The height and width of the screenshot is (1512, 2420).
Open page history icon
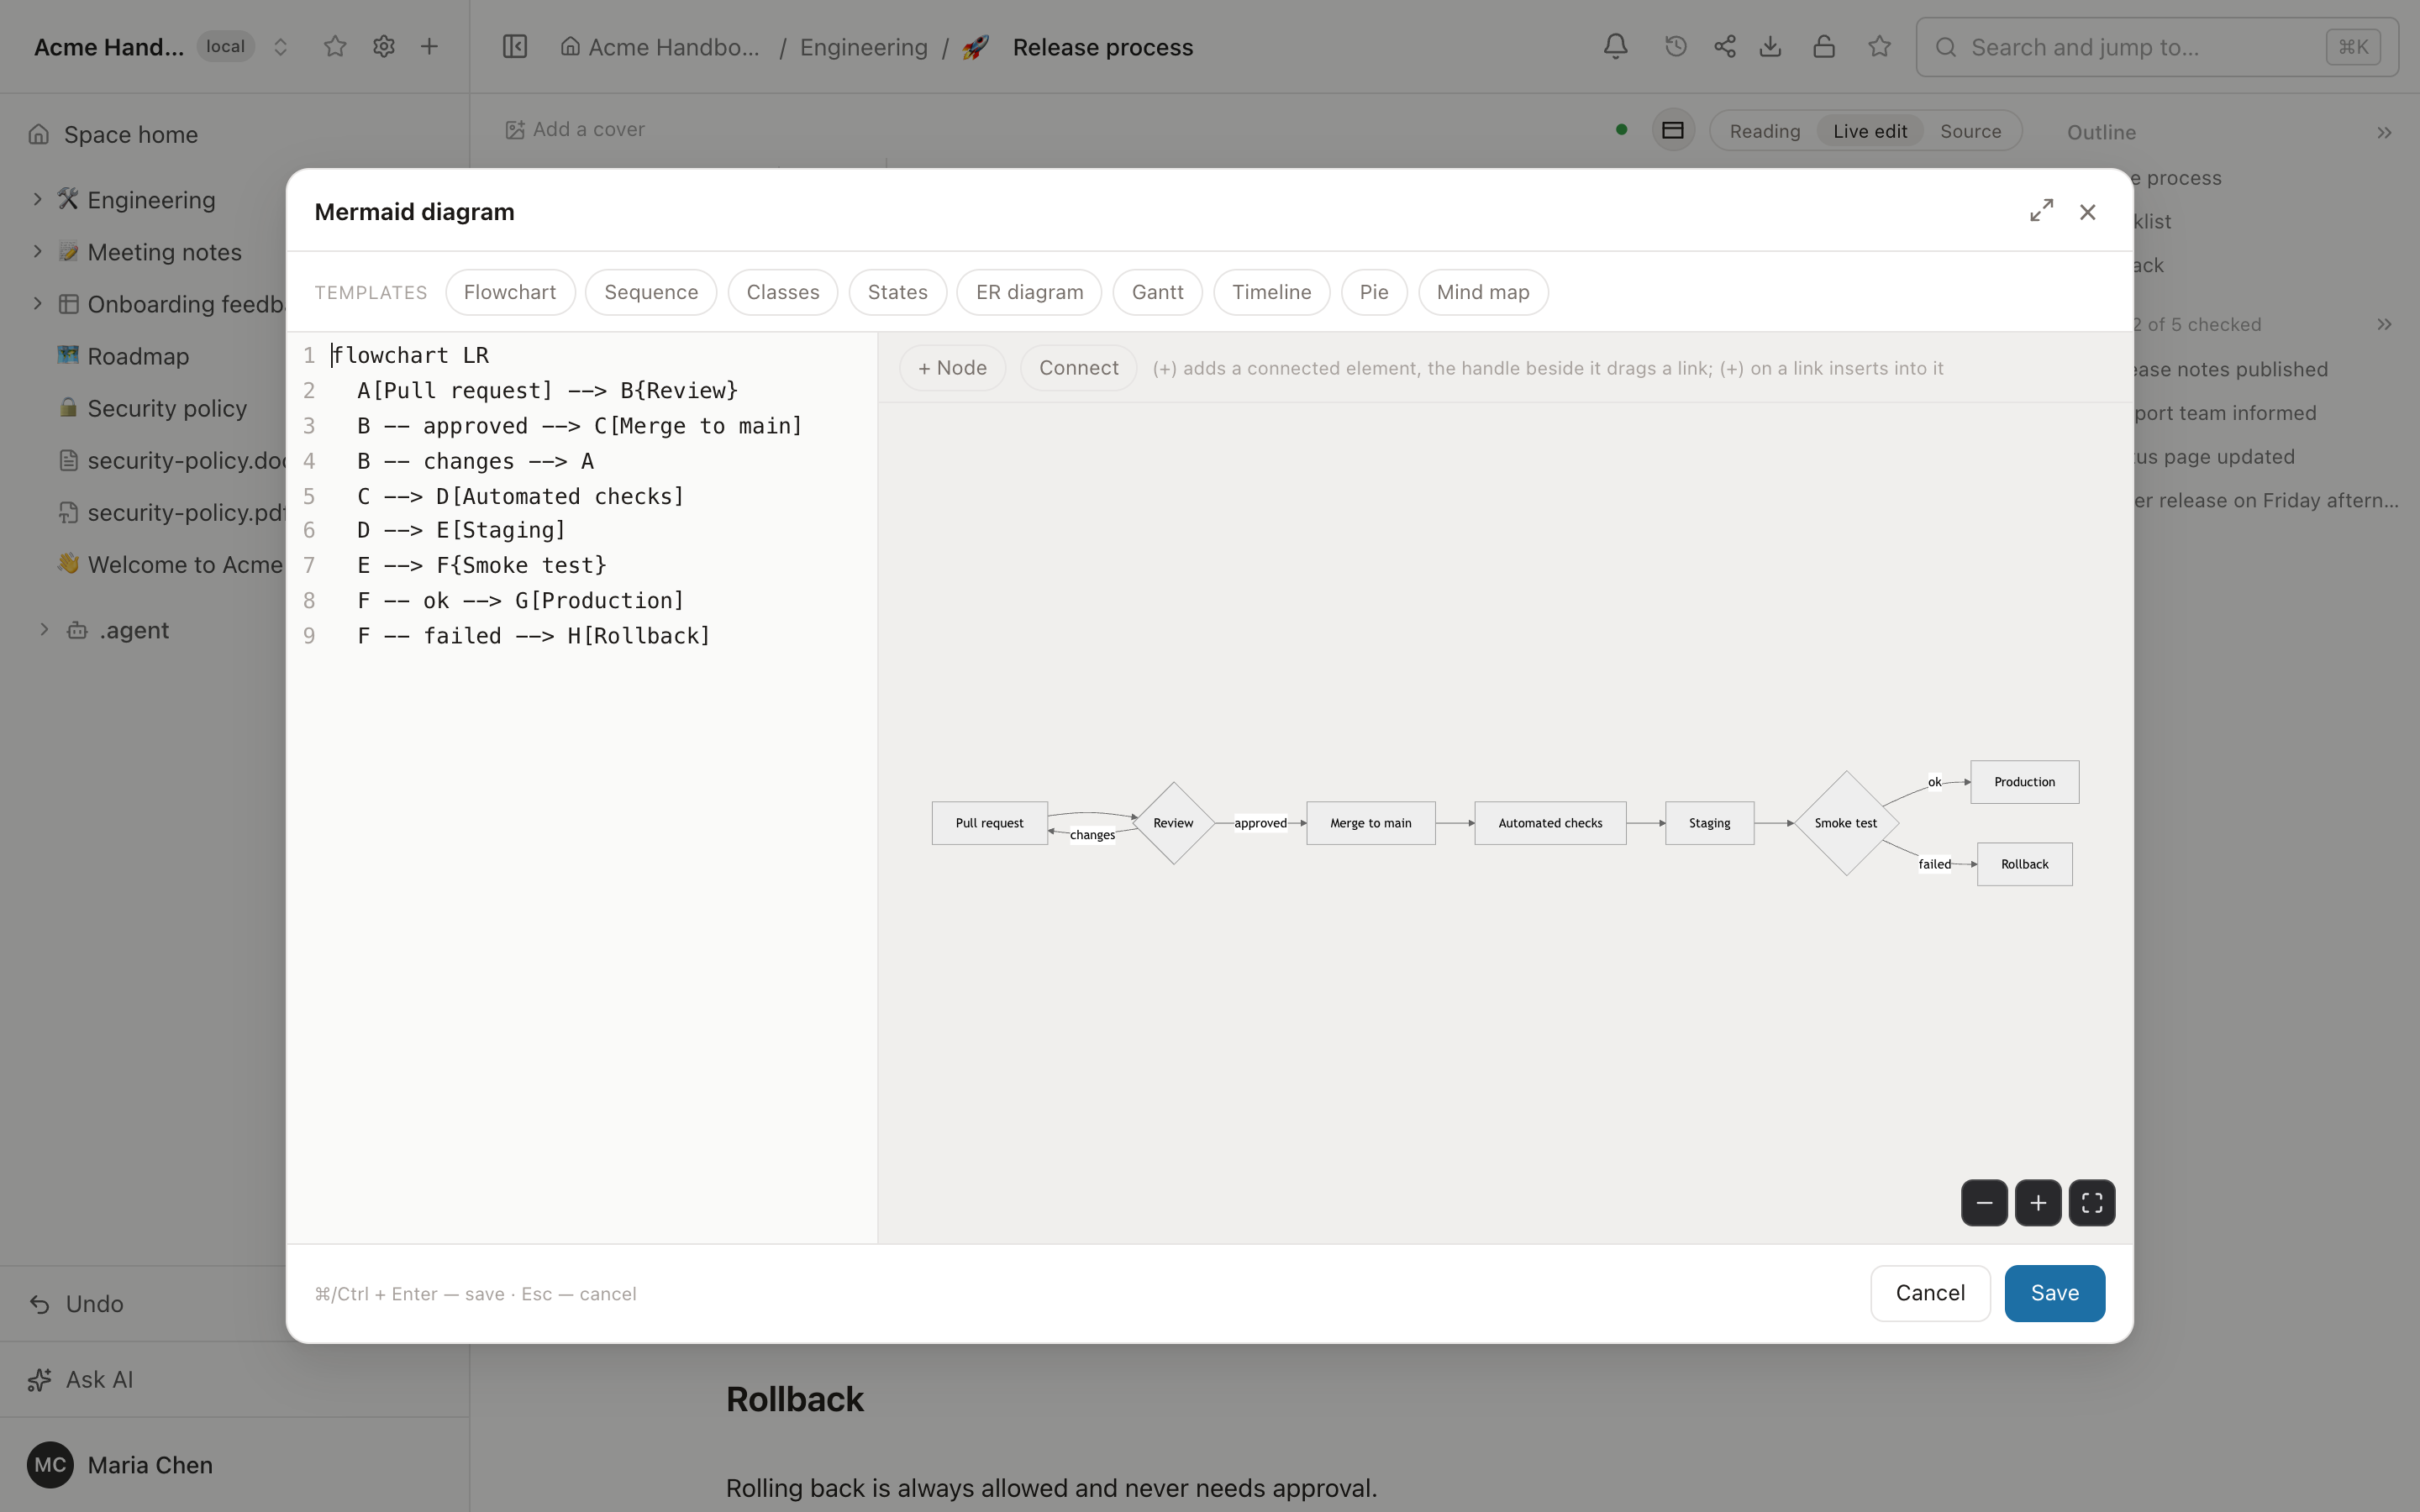click(1675, 47)
